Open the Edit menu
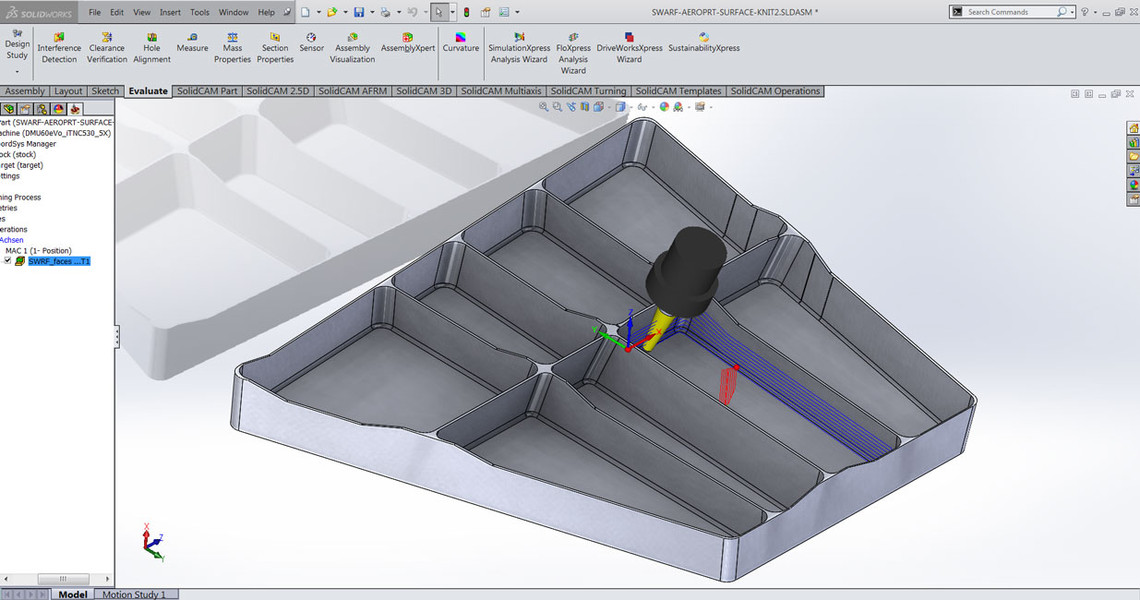Screen dimensions: 1140x600 pyautogui.click(x=117, y=12)
